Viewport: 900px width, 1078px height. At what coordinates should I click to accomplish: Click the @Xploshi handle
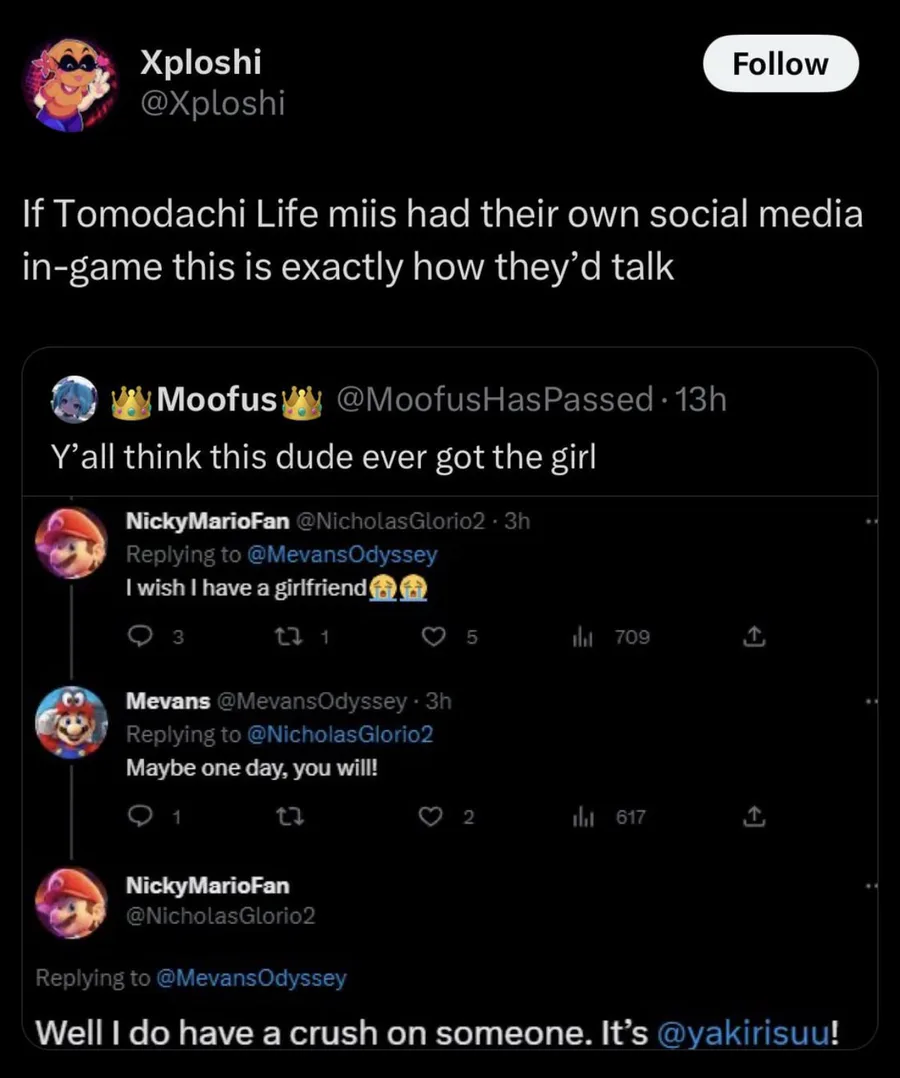[212, 103]
